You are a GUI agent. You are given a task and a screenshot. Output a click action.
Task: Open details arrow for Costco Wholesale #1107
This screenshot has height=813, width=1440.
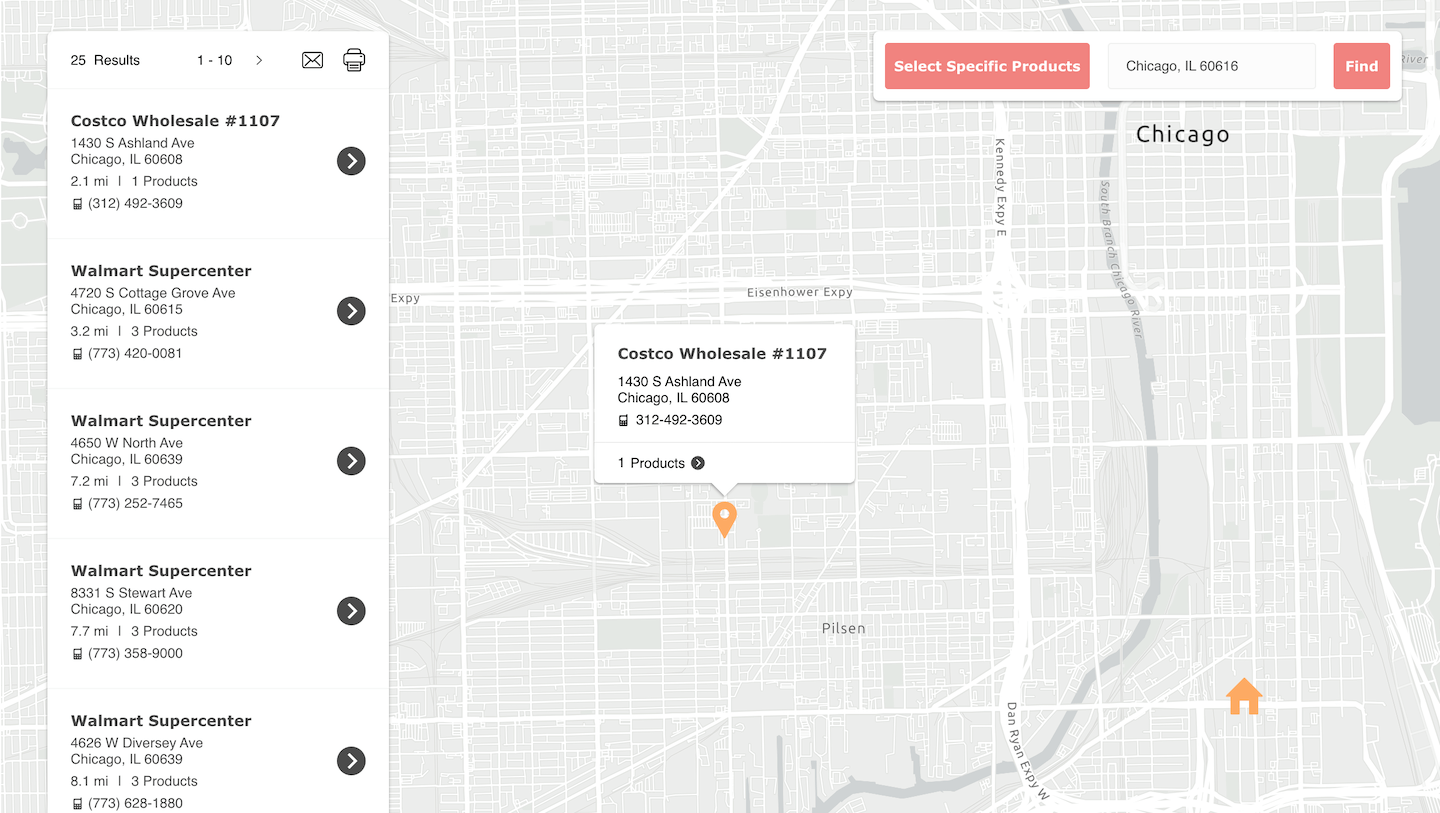(x=351, y=161)
